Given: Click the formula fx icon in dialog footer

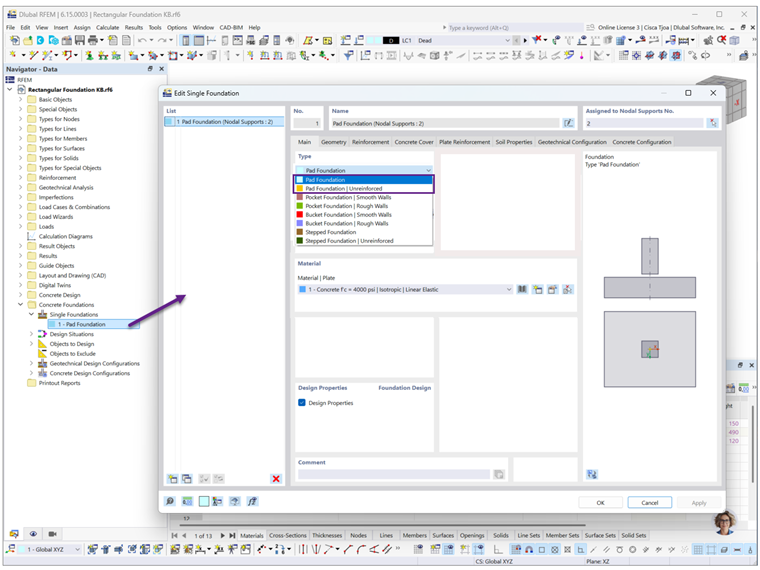Looking at the screenshot, I should (252, 501).
